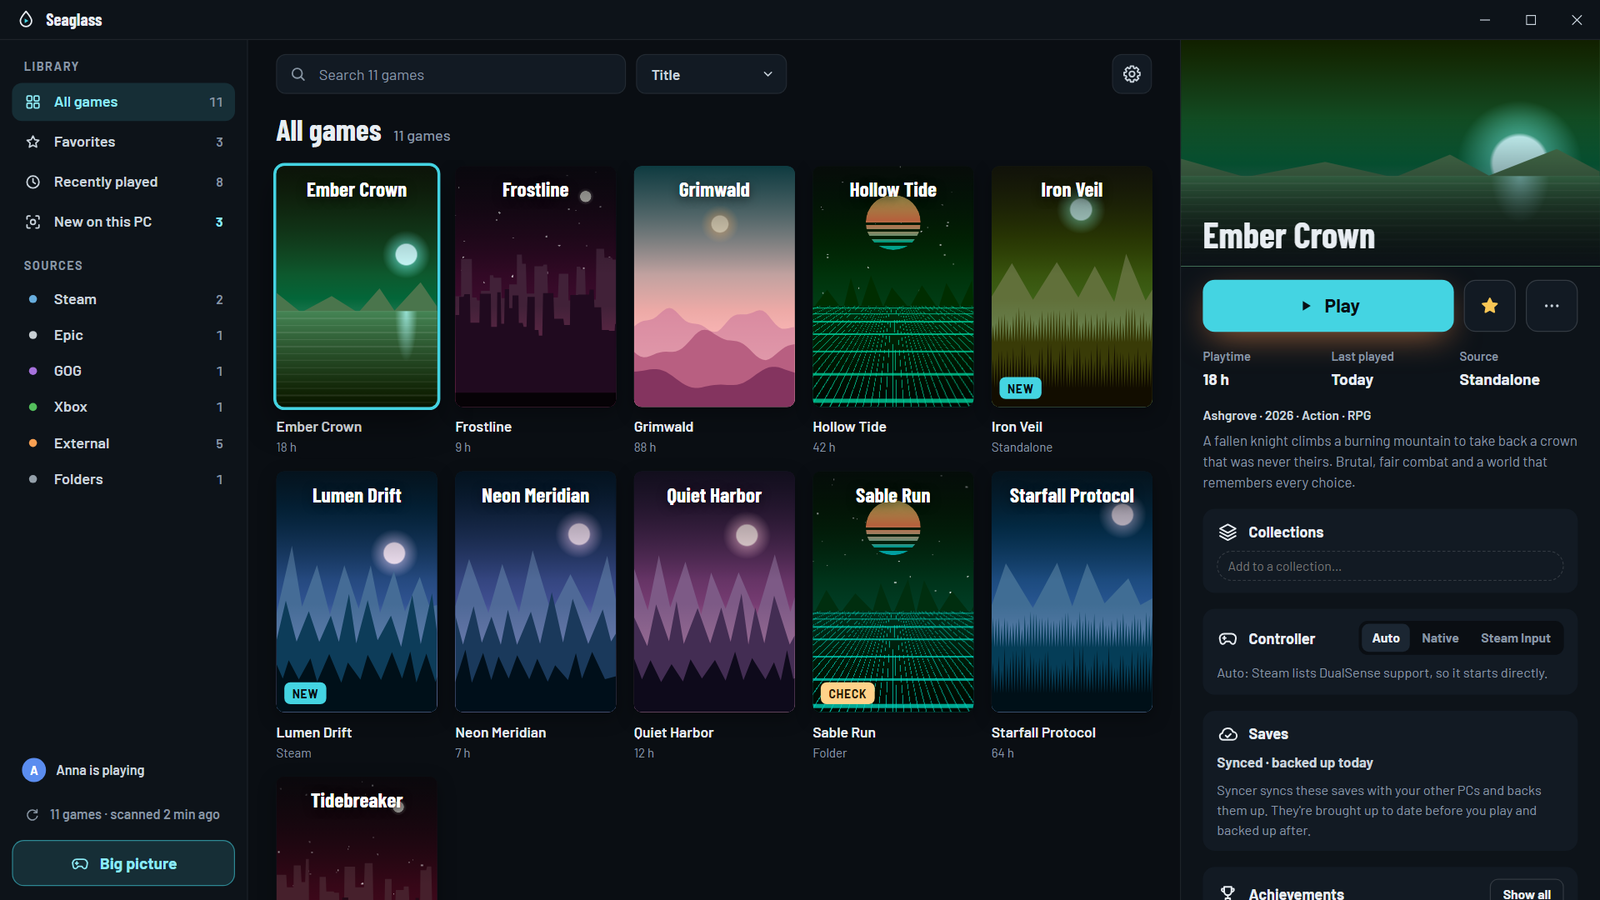Image resolution: width=1600 pixels, height=900 pixels.
Task: Filter by Xbox source
Action: (x=123, y=407)
